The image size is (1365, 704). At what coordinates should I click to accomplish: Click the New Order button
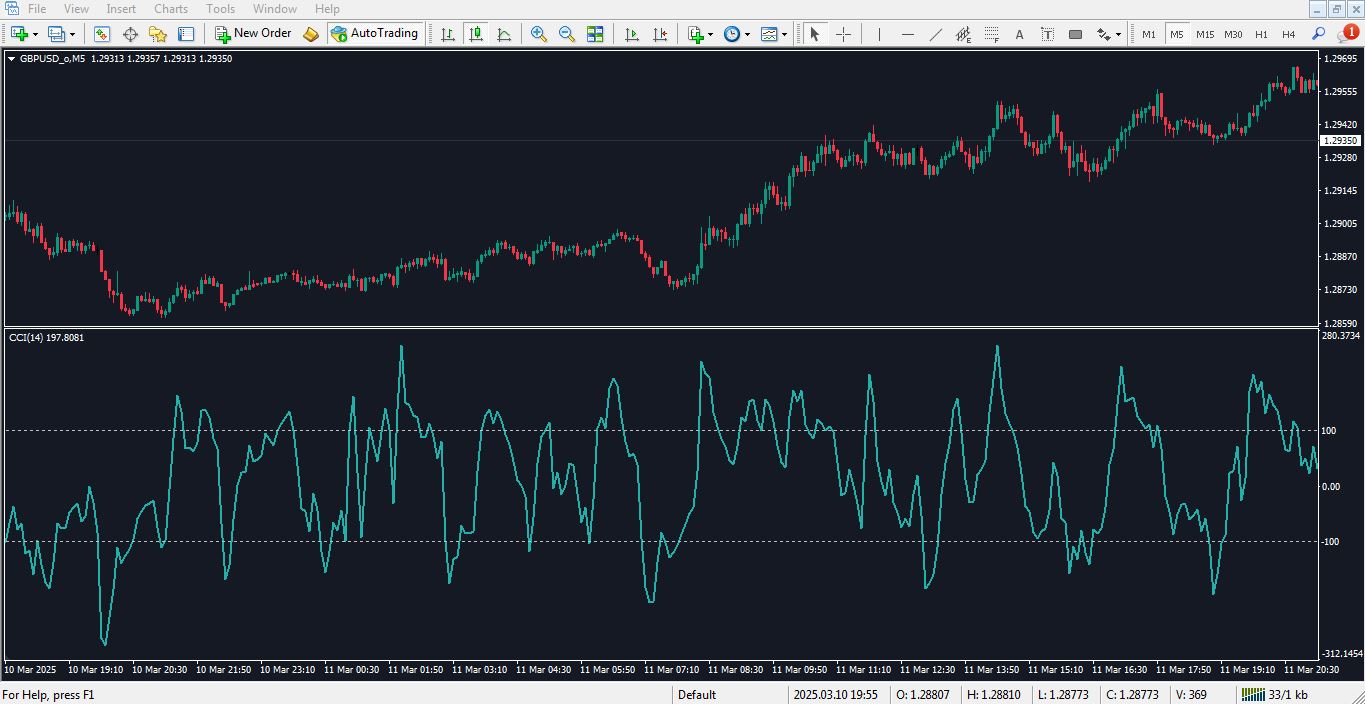click(x=253, y=33)
